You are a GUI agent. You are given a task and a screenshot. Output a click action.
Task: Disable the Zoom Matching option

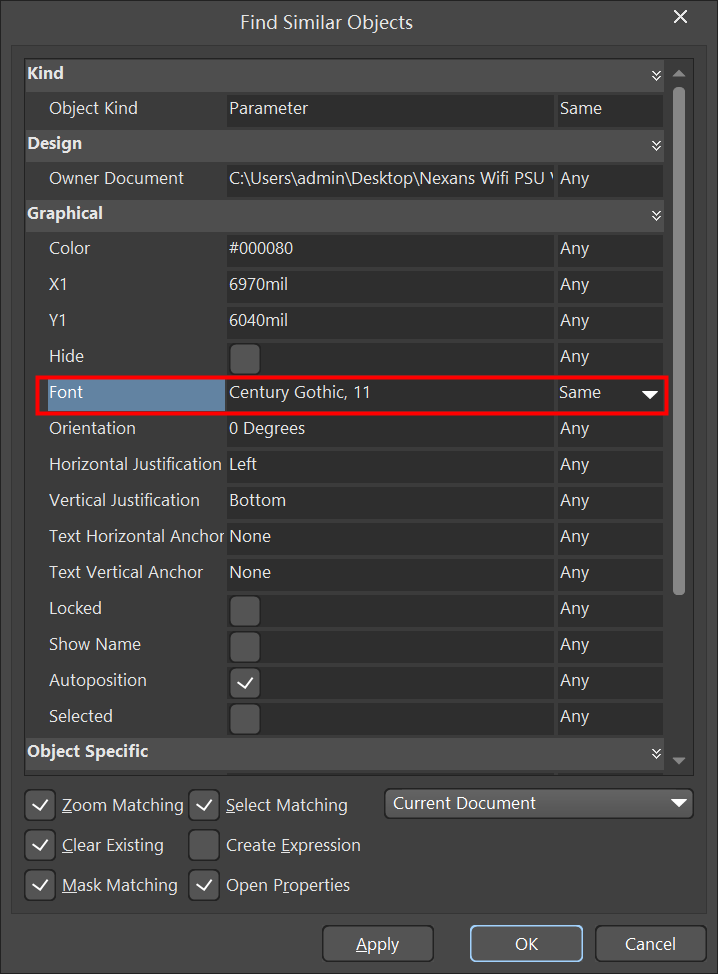coord(40,805)
